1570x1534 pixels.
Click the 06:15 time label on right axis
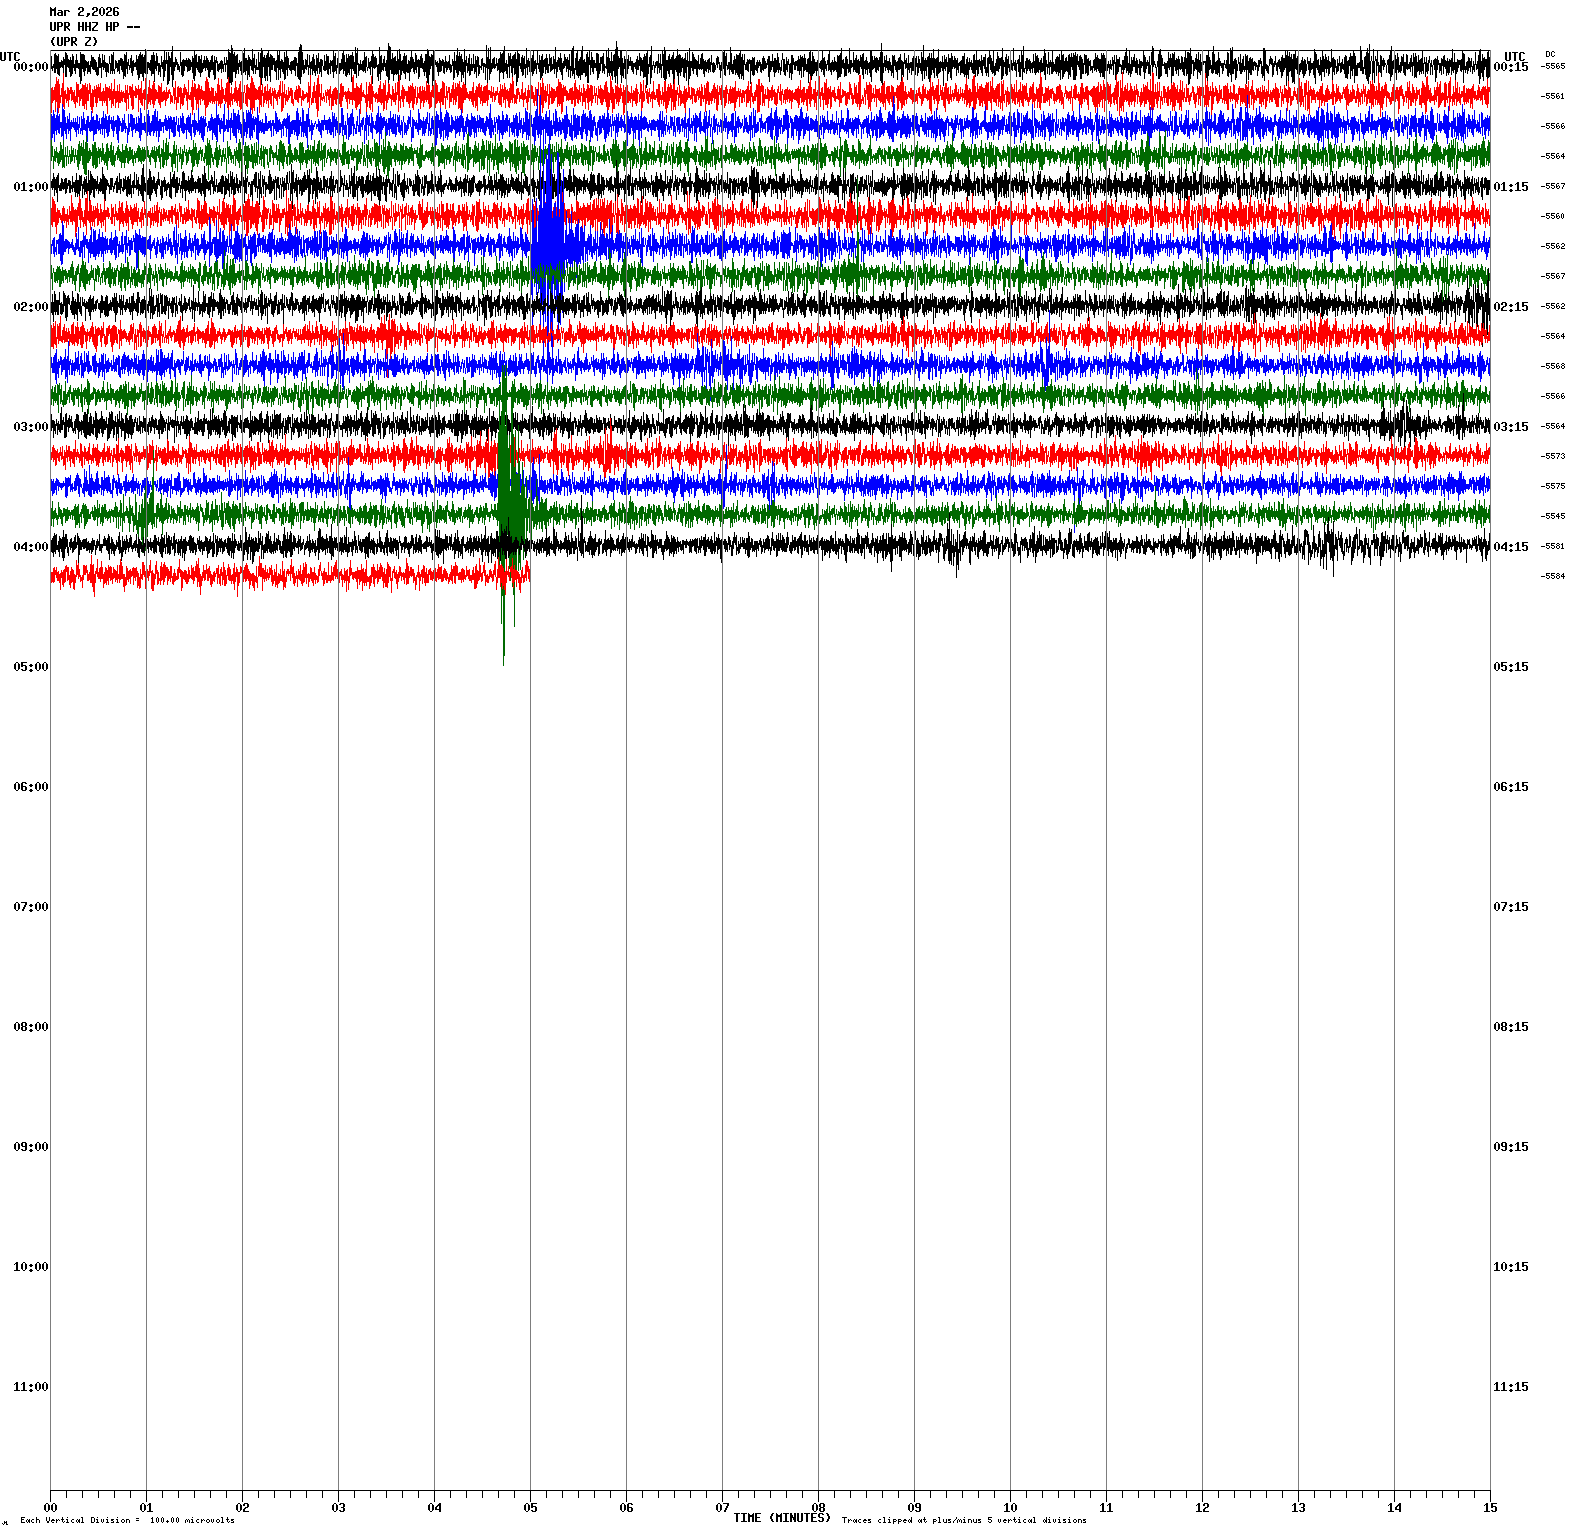pyautogui.click(x=1510, y=787)
